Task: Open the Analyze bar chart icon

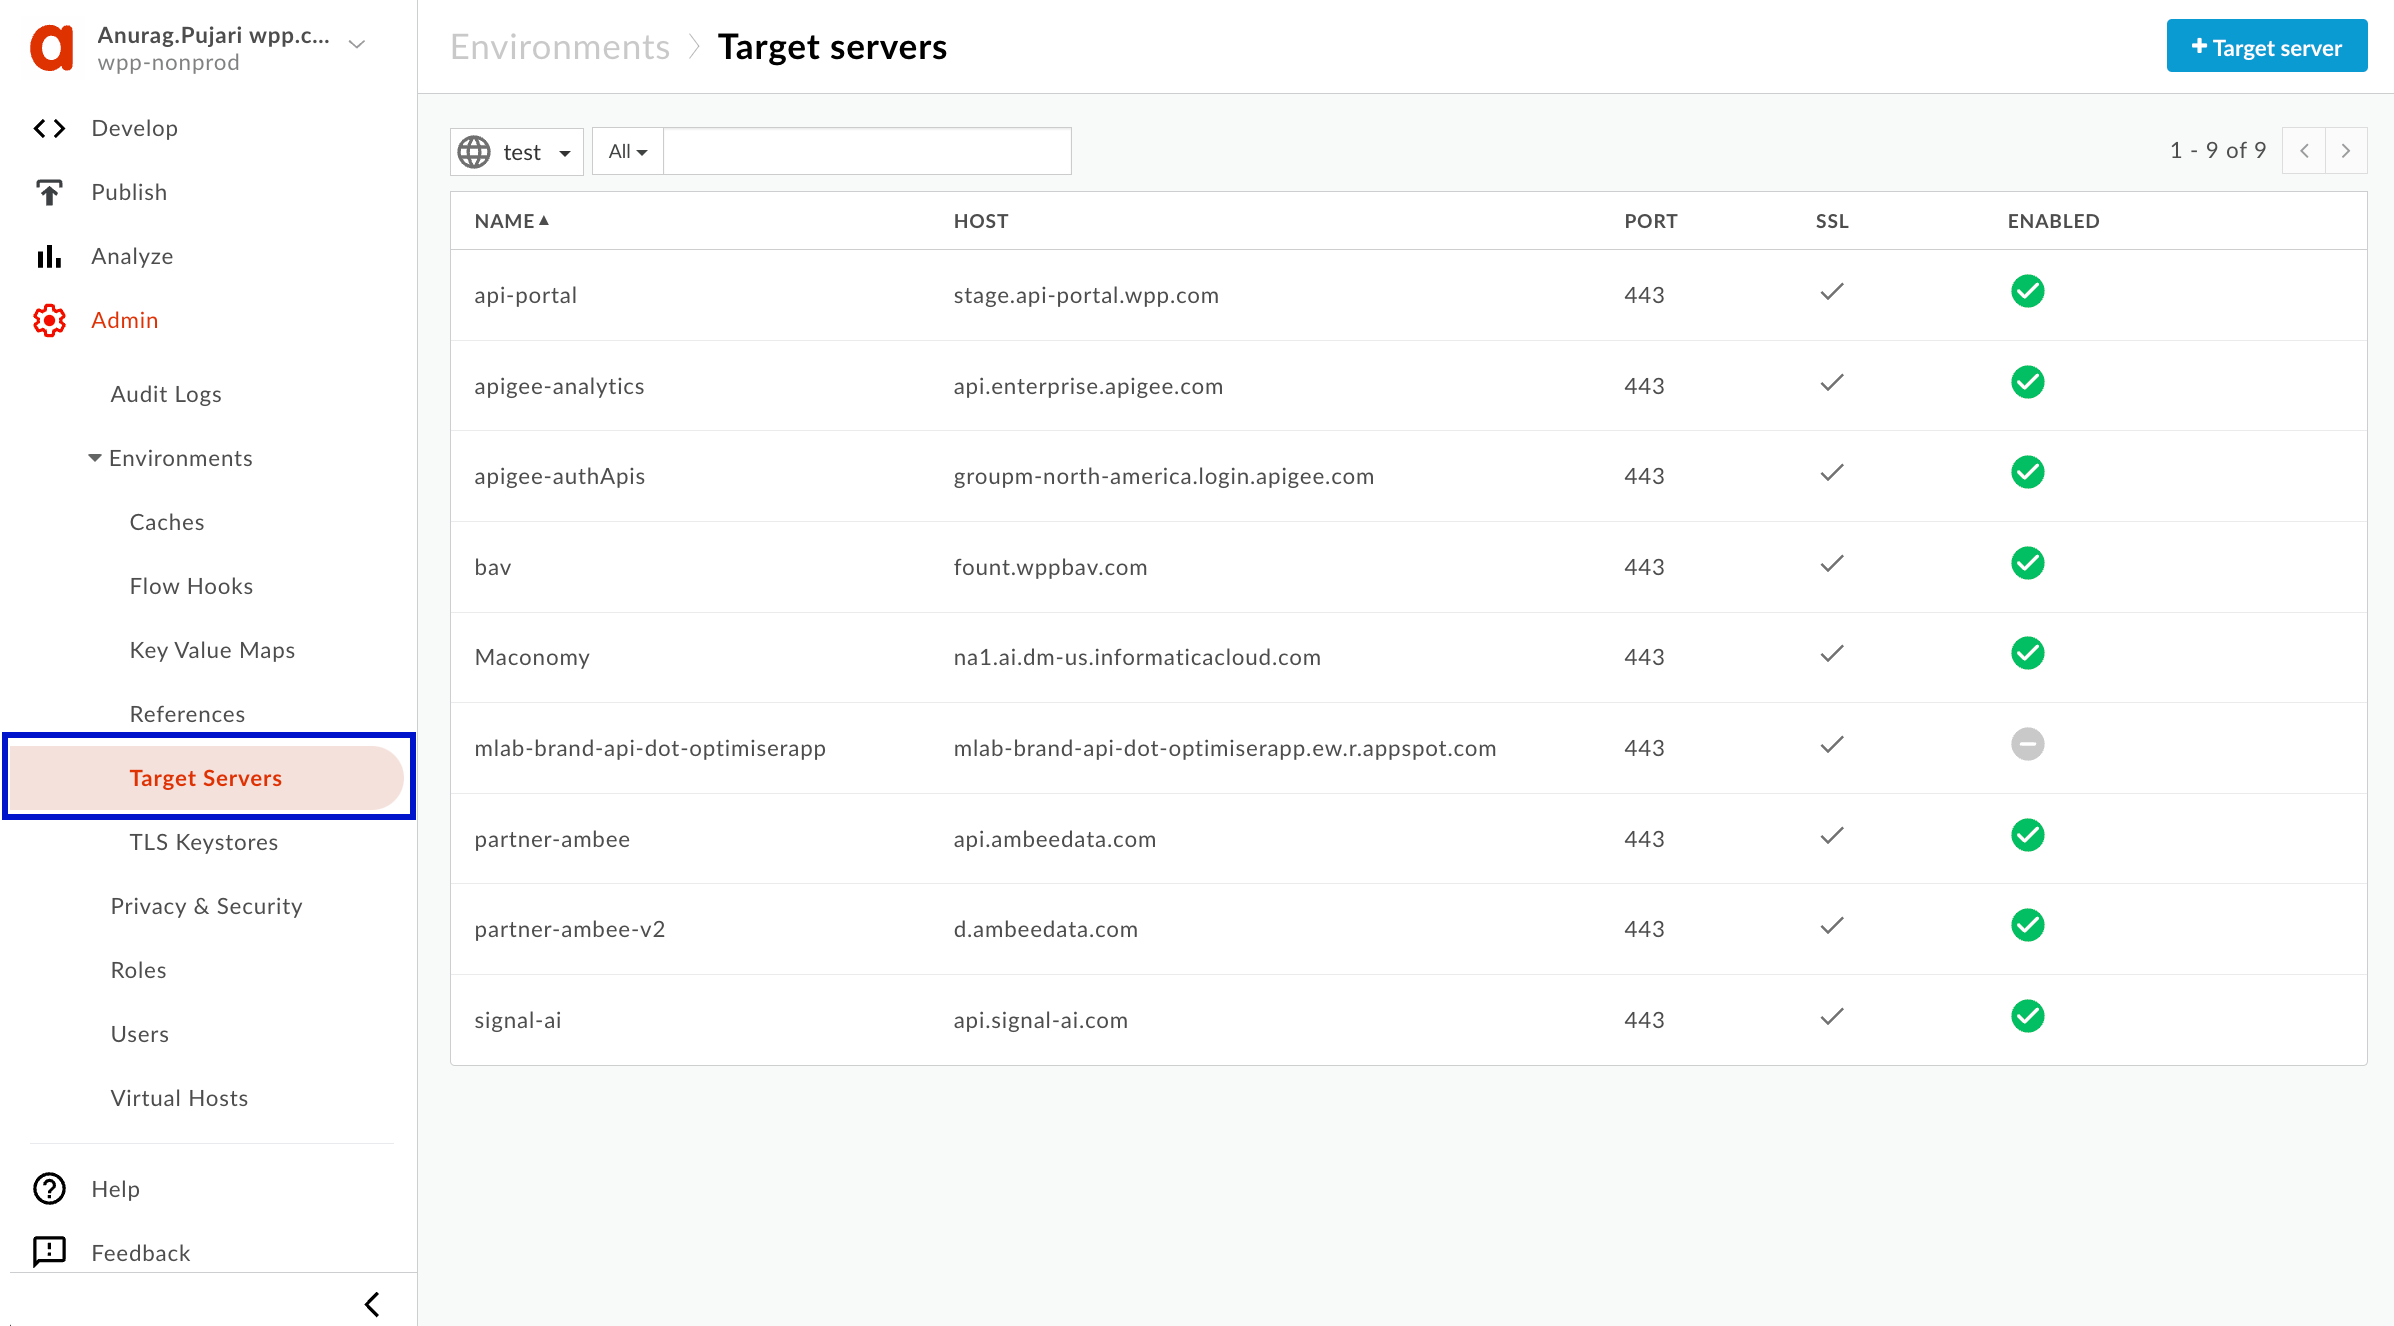Action: [49, 256]
